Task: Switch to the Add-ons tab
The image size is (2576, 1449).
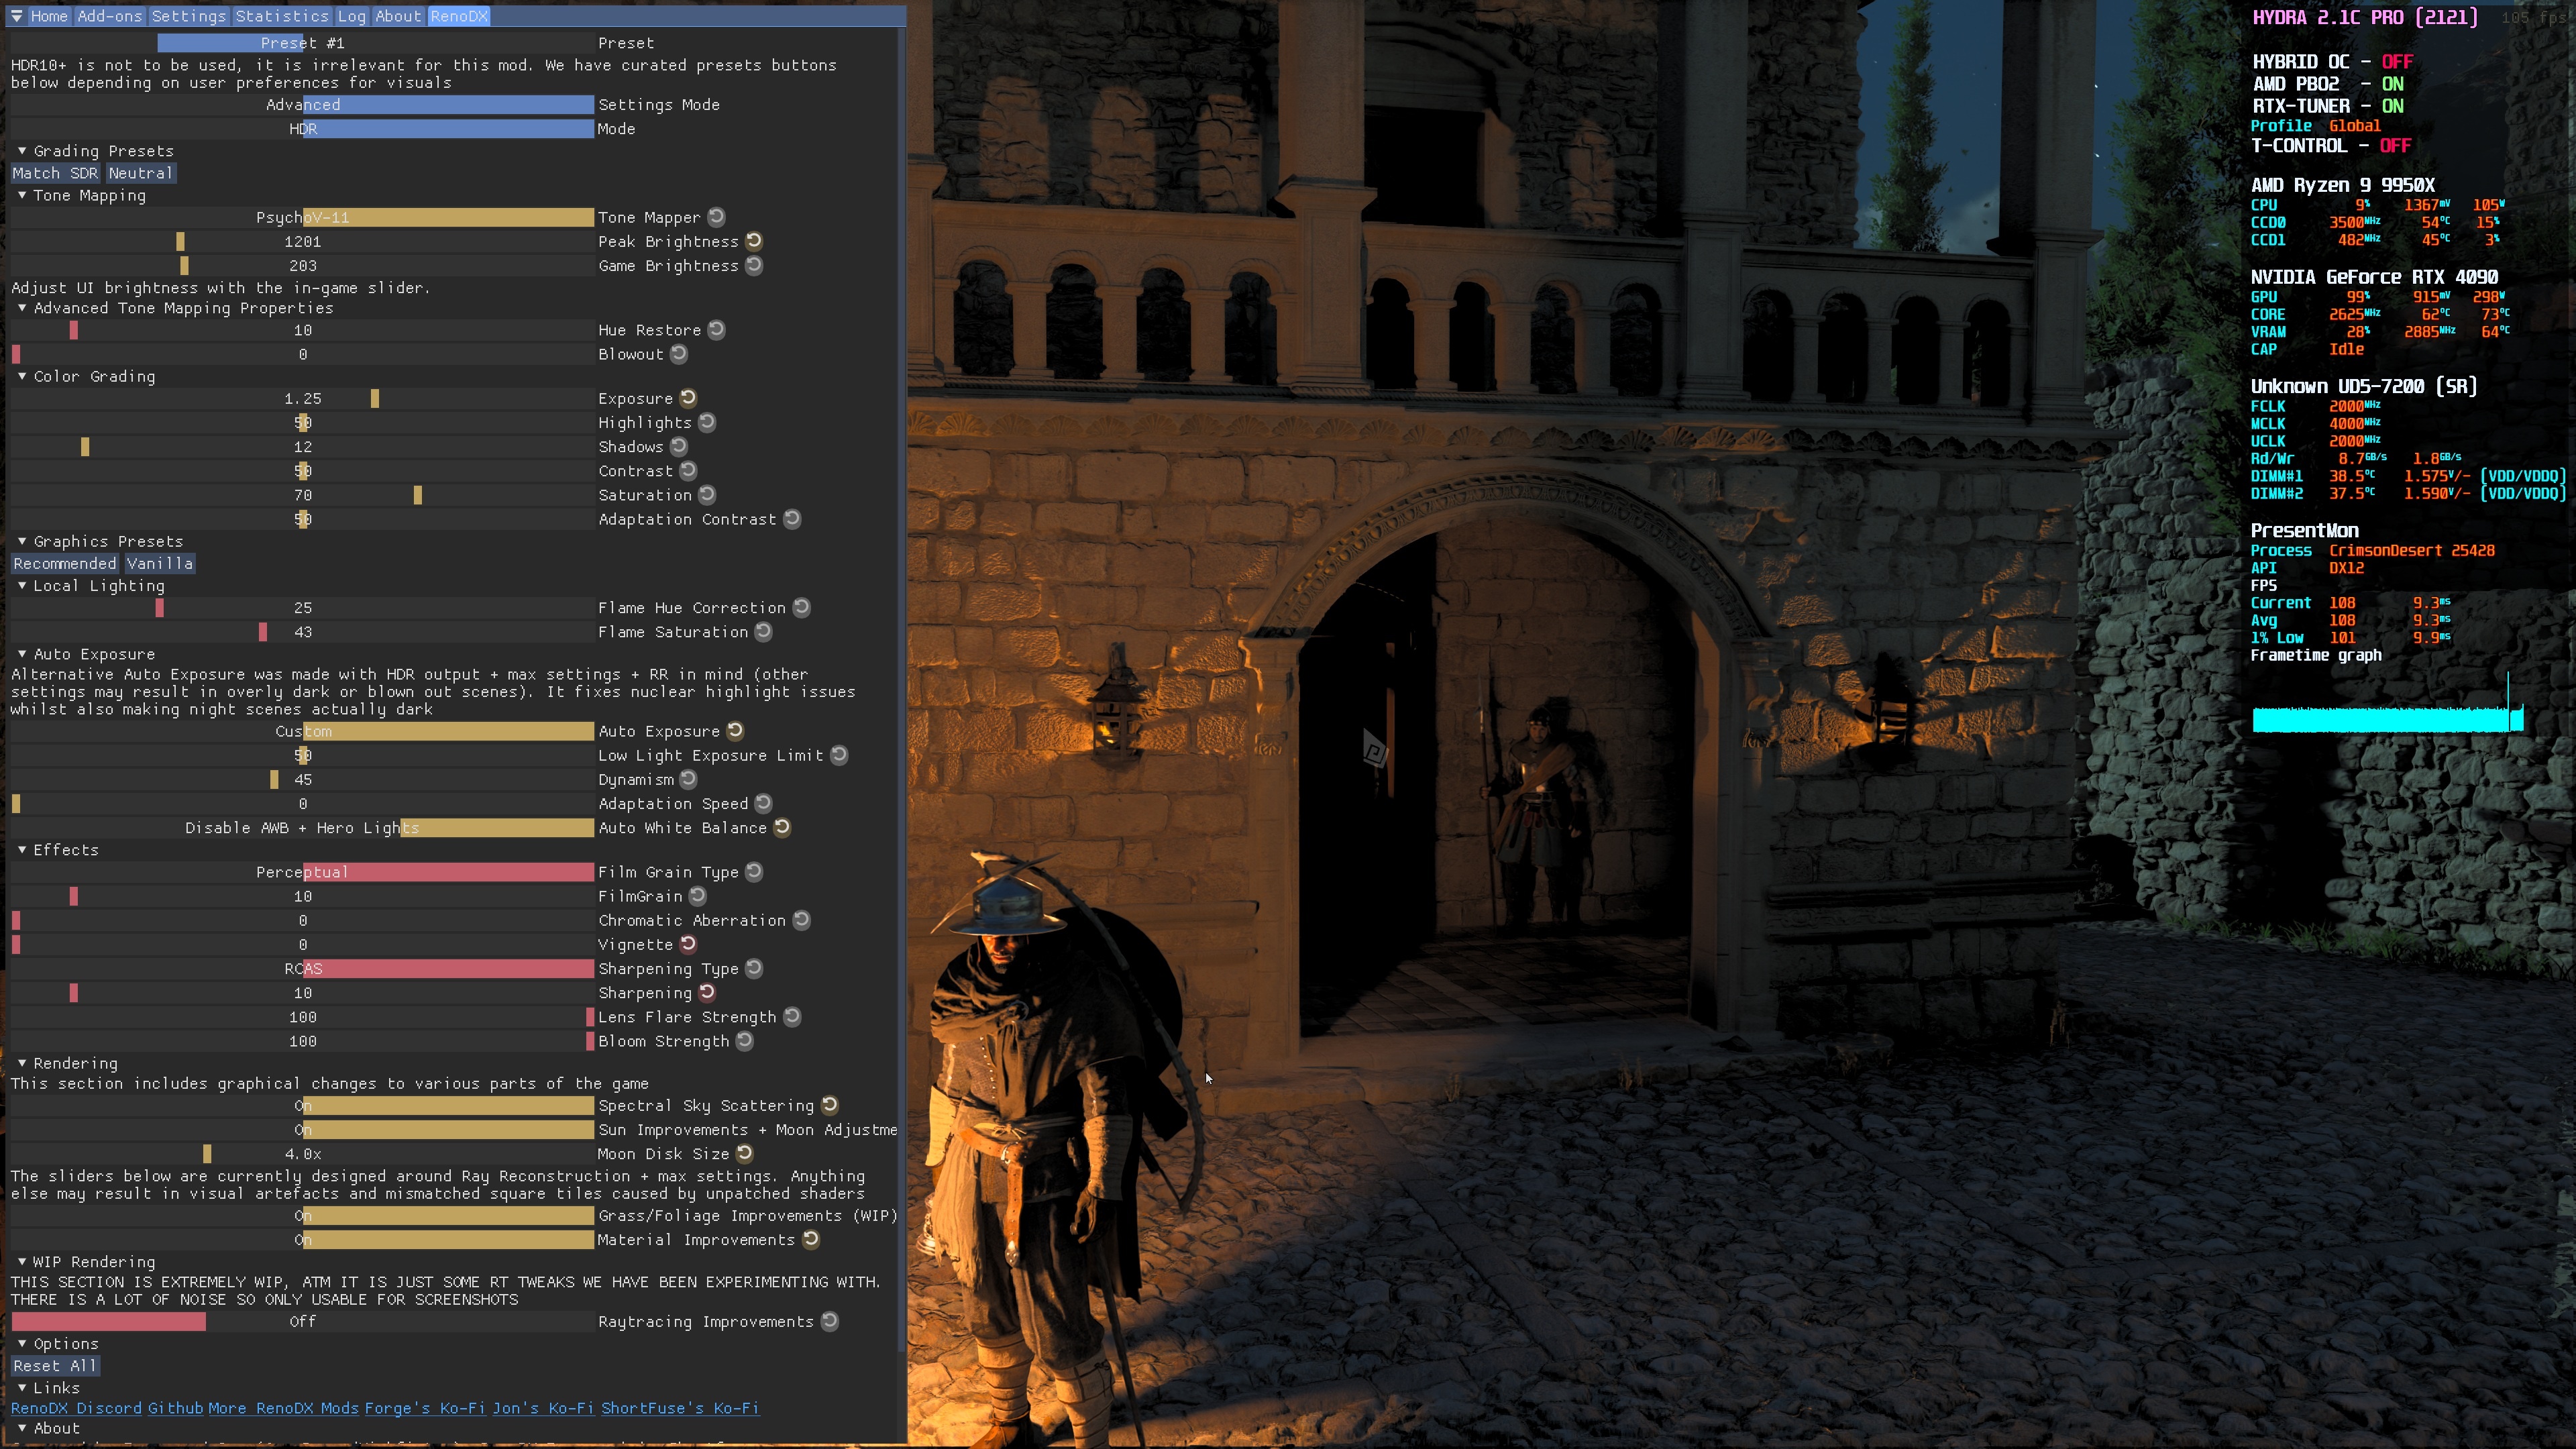Action: point(110,16)
